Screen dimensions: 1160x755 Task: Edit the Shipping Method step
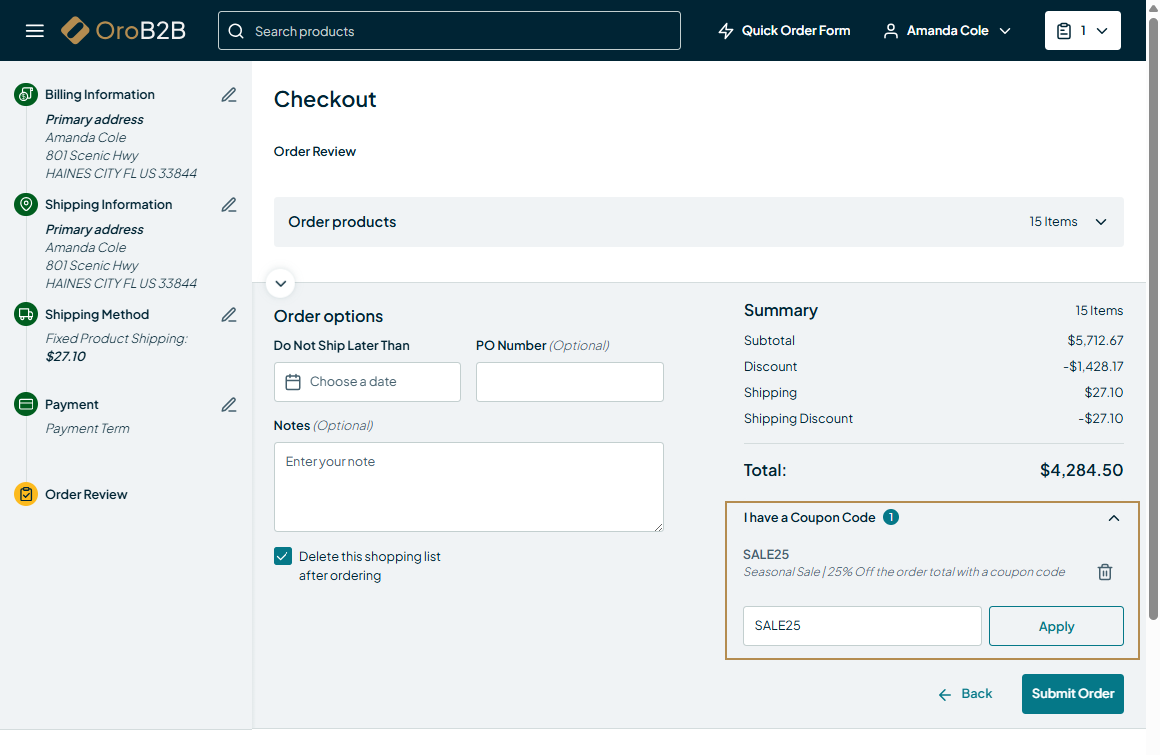(x=229, y=315)
